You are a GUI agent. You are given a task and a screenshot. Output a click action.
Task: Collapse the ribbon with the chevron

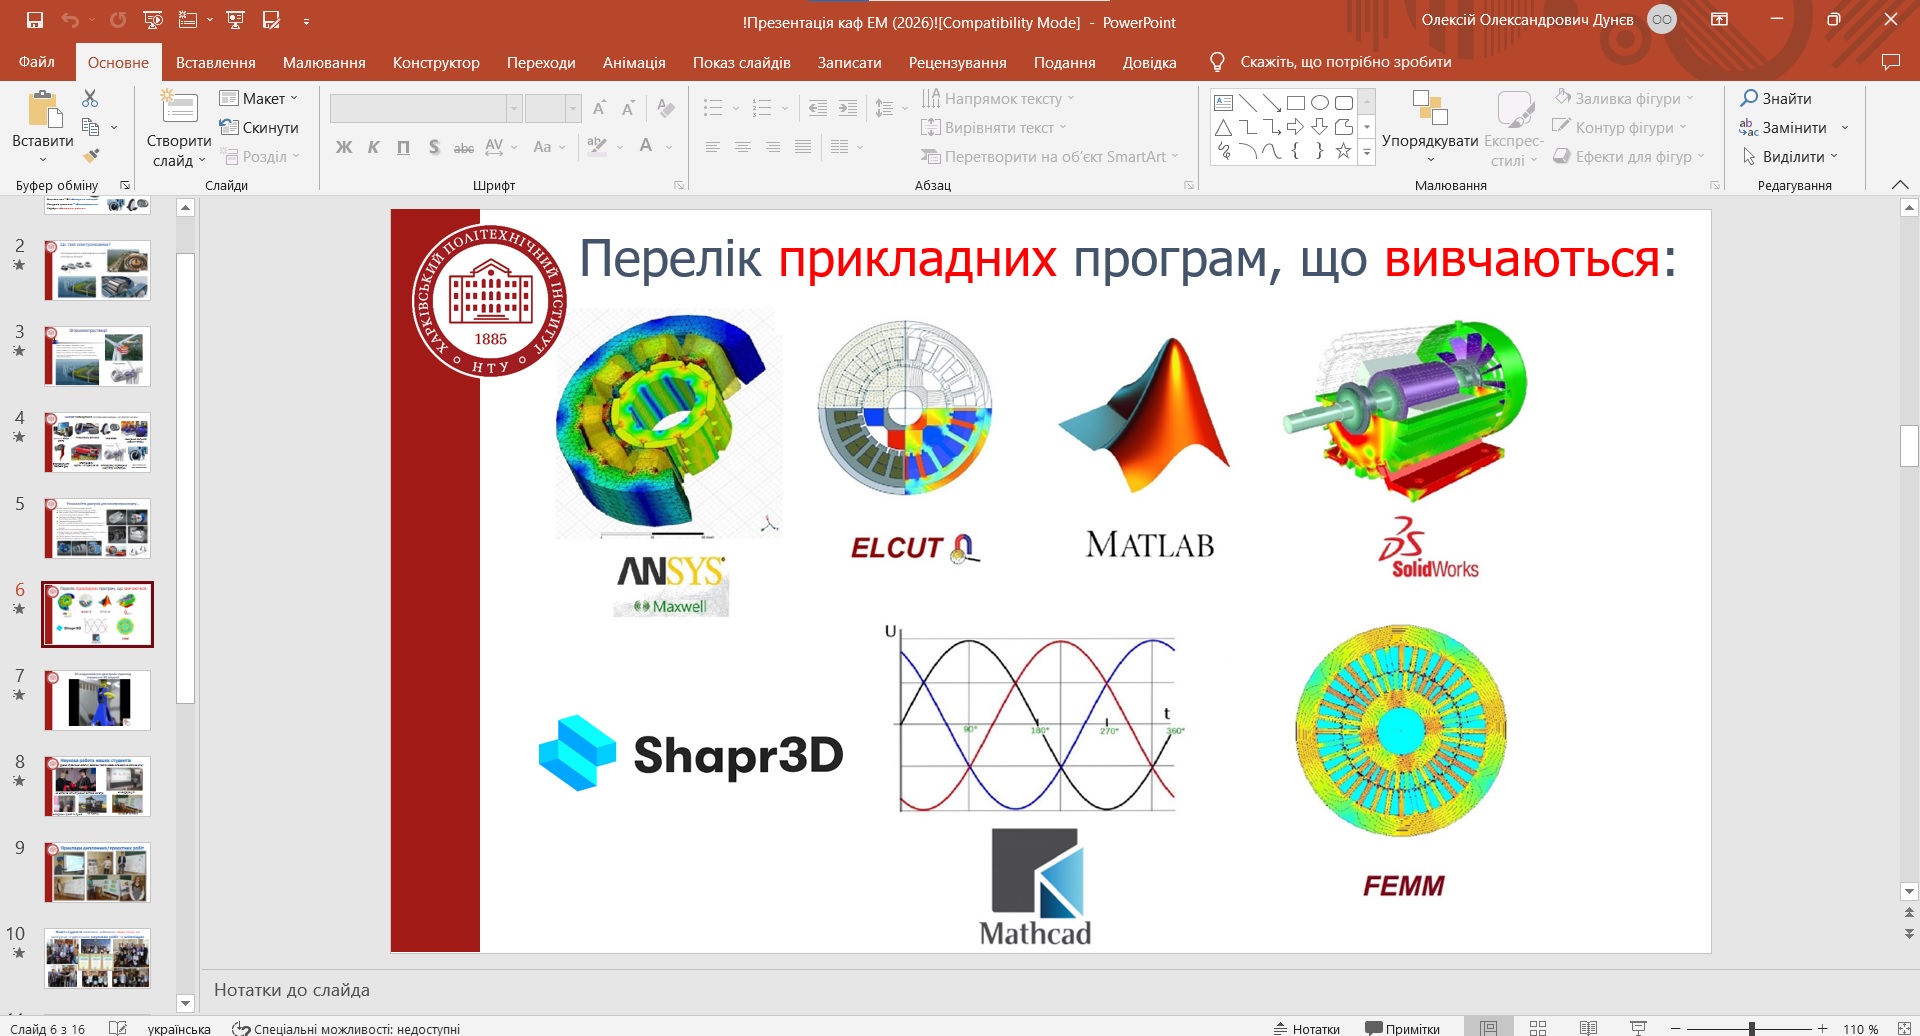click(x=1900, y=185)
